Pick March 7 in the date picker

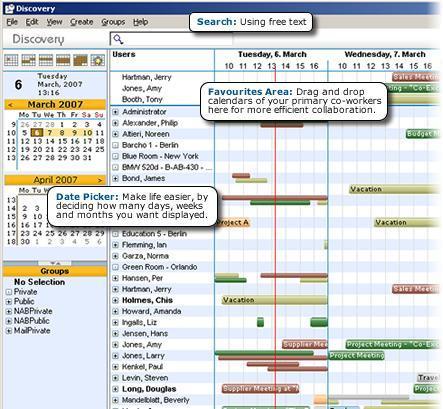click(50, 133)
